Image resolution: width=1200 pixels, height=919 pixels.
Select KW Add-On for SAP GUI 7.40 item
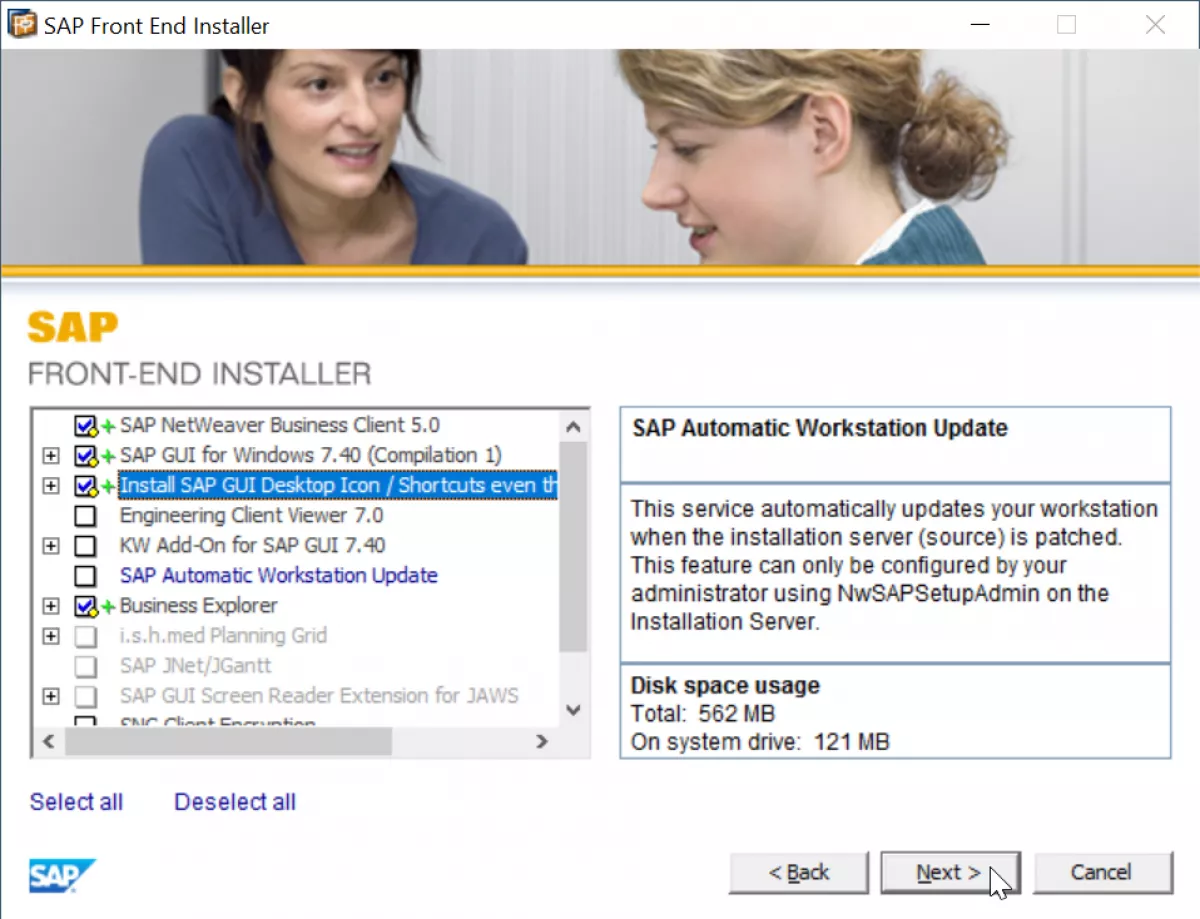coord(252,545)
